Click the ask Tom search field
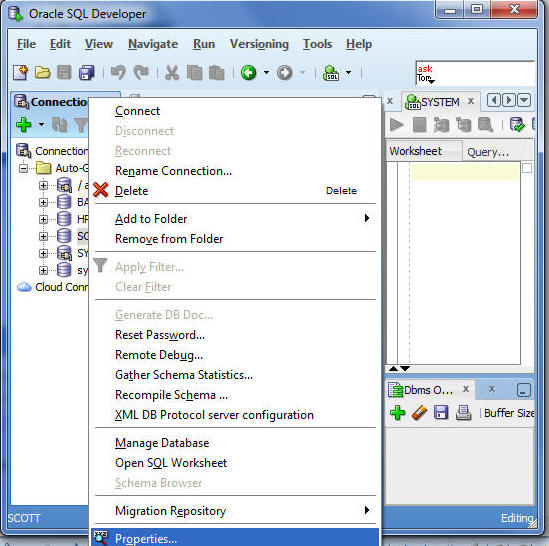This screenshot has height=546, width=549. tap(475, 73)
